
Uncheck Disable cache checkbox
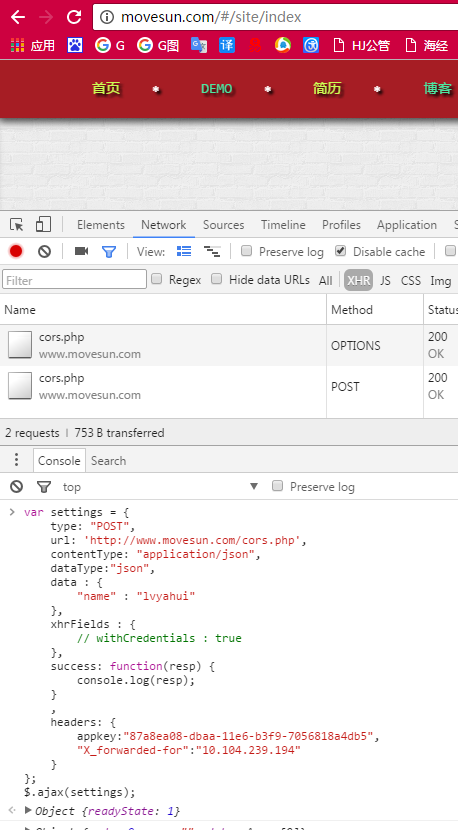340,251
